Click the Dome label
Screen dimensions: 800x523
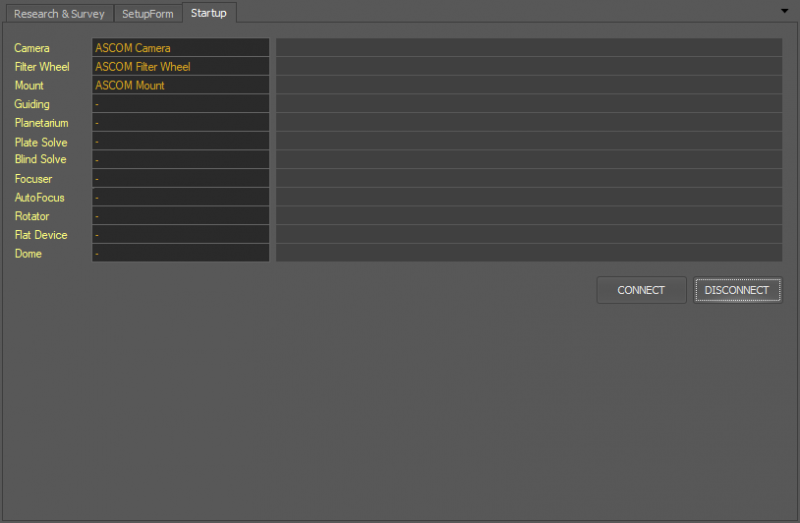pyautogui.click(x=28, y=254)
